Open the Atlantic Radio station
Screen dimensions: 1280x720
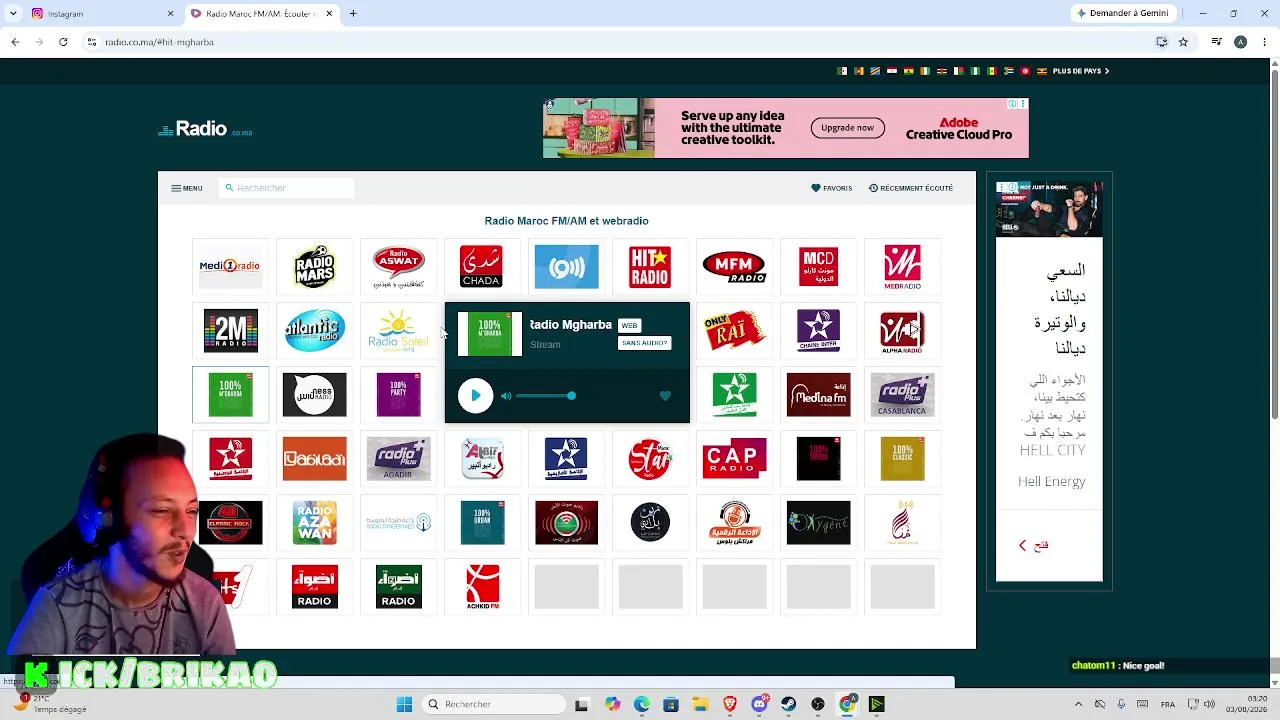[x=314, y=331]
